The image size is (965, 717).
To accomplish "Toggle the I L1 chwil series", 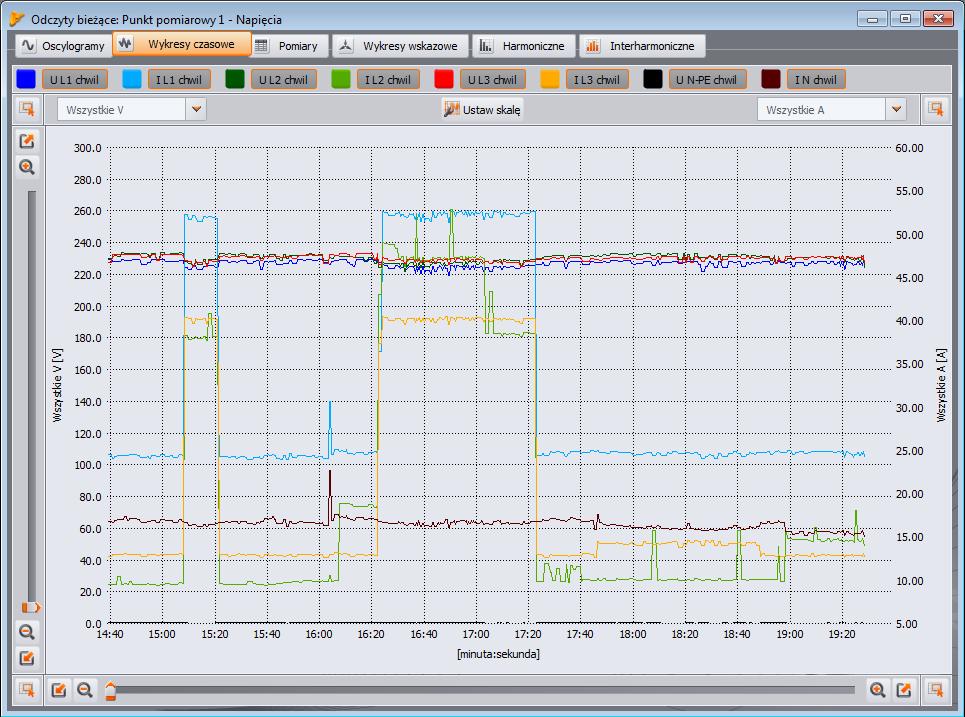I will click(178, 79).
